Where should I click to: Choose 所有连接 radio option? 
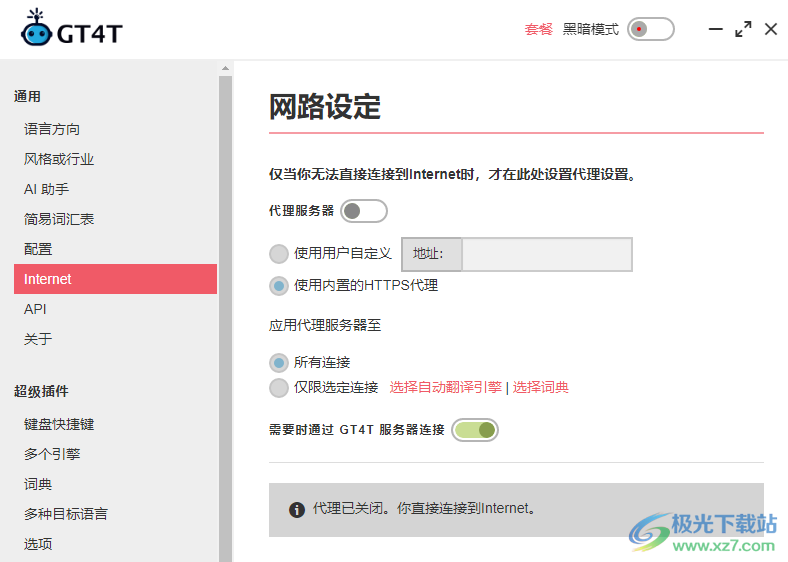point(279,362)
